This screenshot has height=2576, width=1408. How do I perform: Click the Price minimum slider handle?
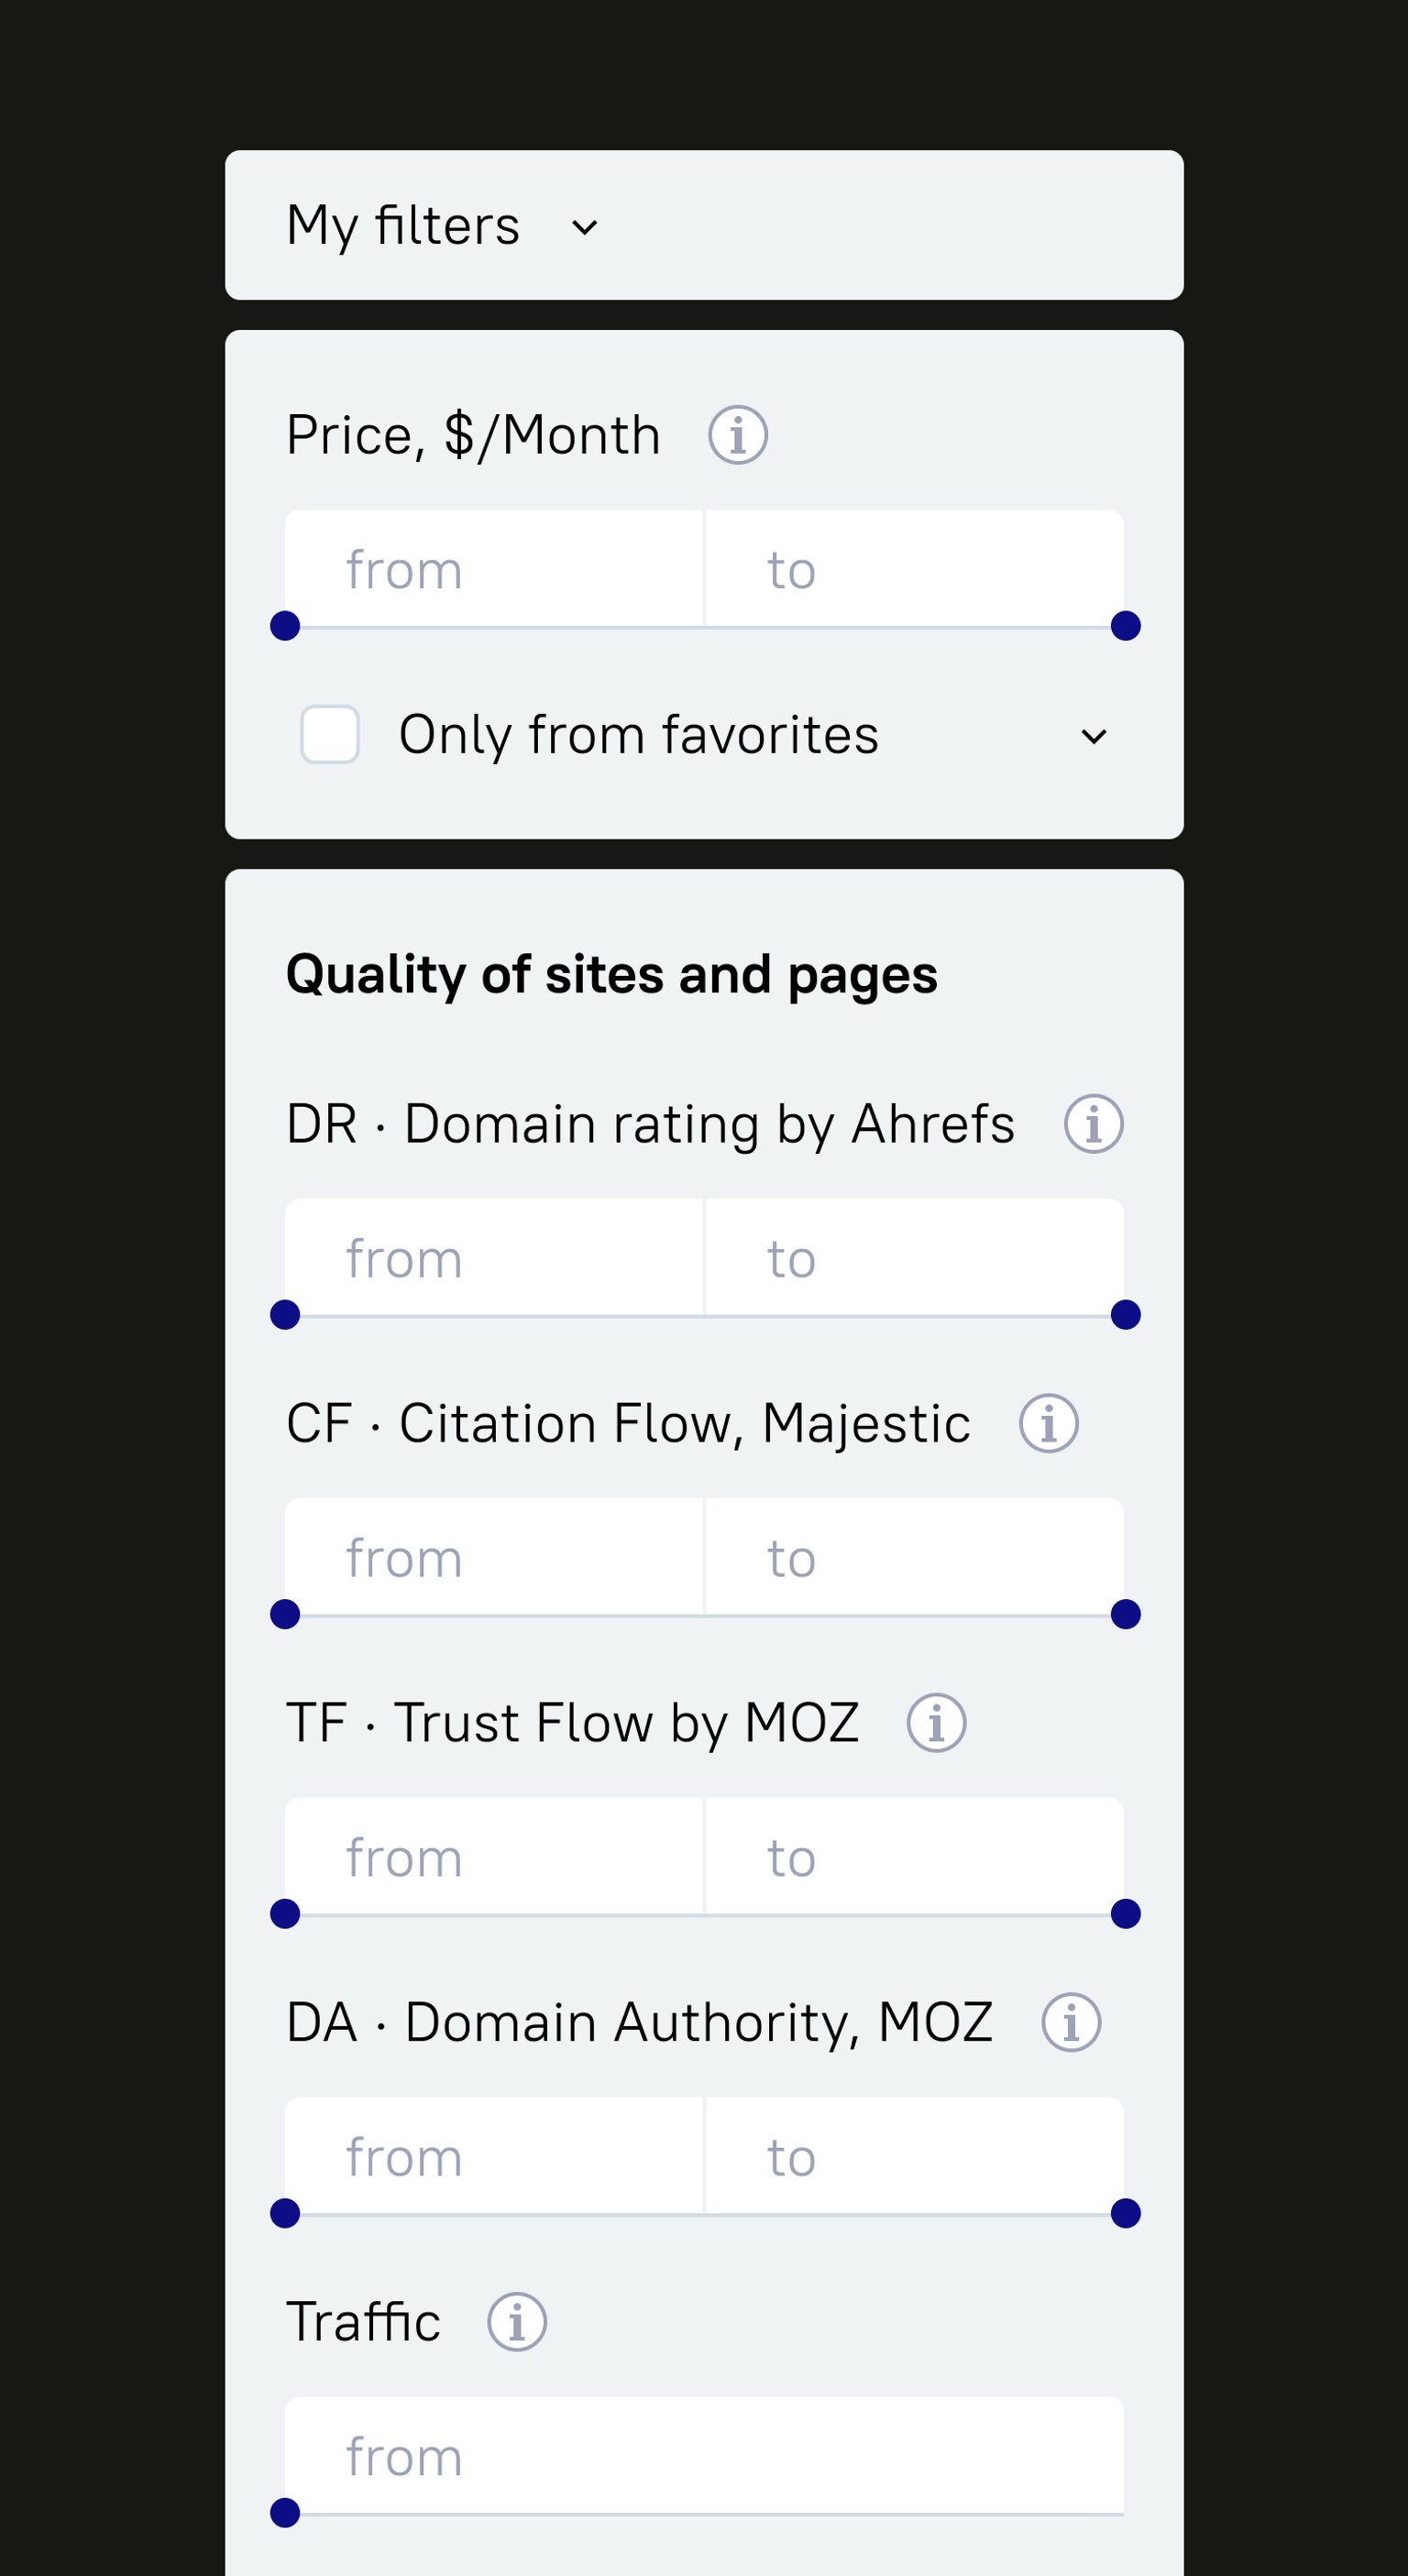coord(285,626)
